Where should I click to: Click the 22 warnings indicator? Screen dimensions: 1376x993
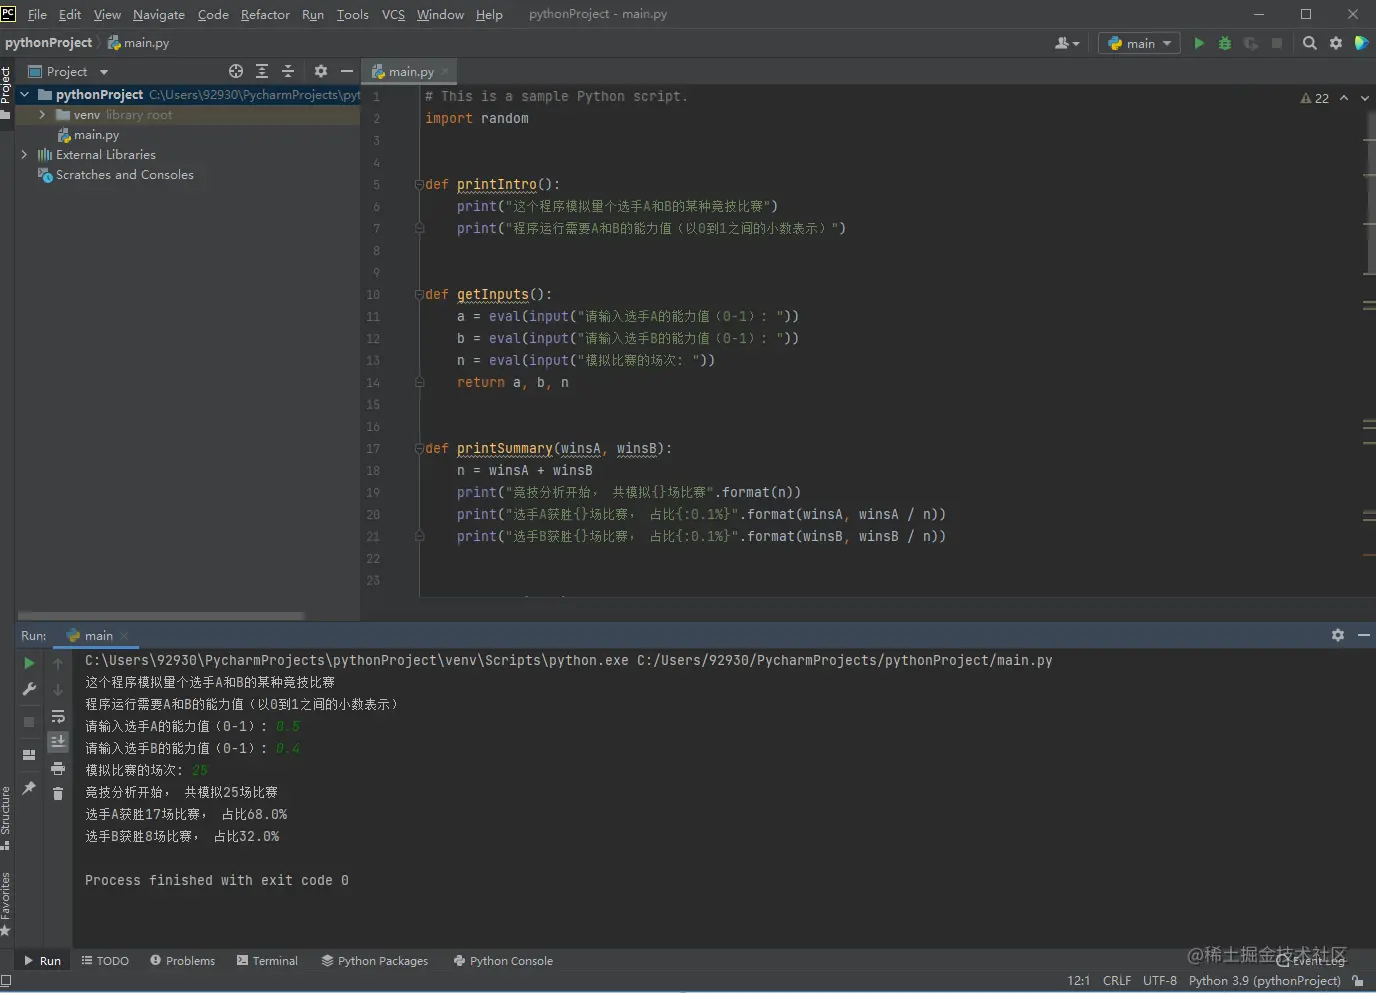(1315, 98)
